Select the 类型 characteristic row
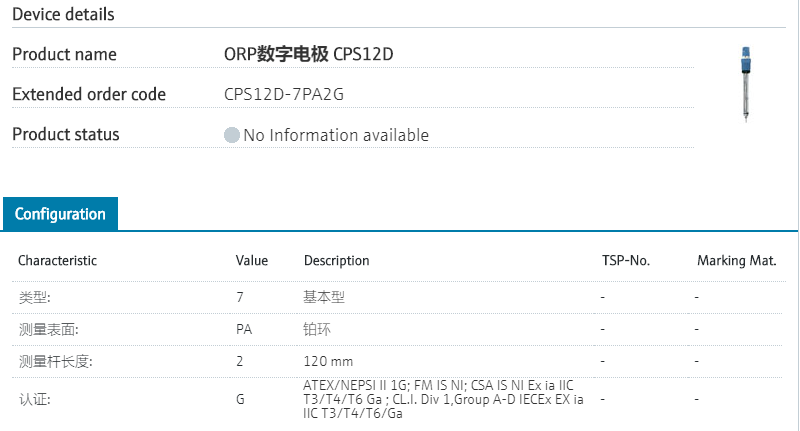 click(x=34, y=297)
